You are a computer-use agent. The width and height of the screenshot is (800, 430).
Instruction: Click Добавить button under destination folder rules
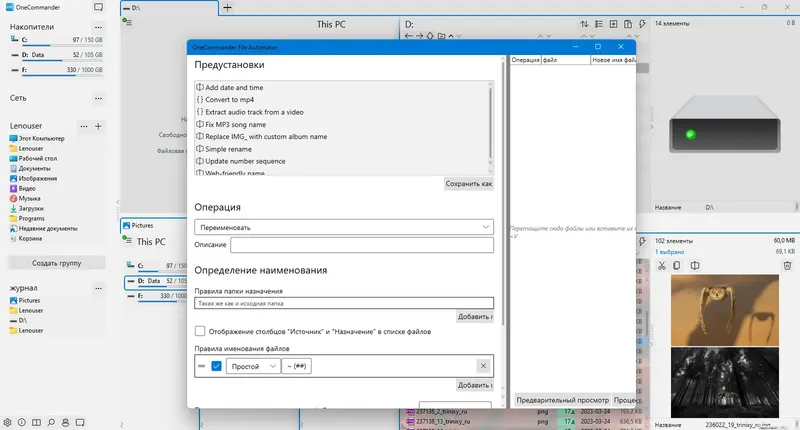click(x=475, y=317)
